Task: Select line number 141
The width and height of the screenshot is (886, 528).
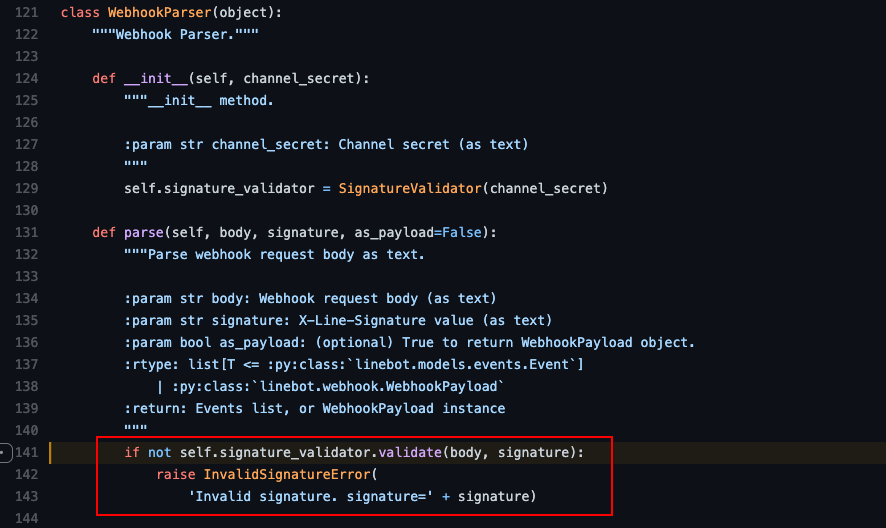Action: pos(27,452)
